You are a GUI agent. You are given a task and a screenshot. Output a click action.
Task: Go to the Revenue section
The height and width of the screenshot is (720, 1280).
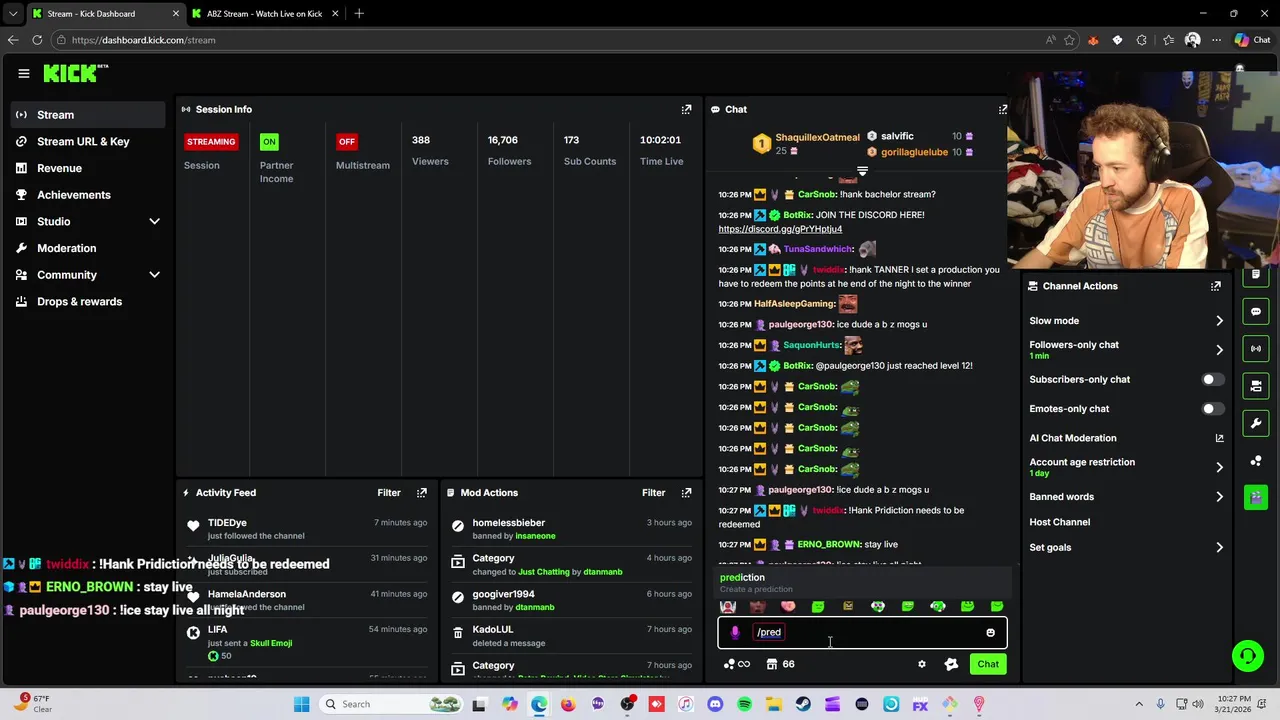tap(88, 168)
